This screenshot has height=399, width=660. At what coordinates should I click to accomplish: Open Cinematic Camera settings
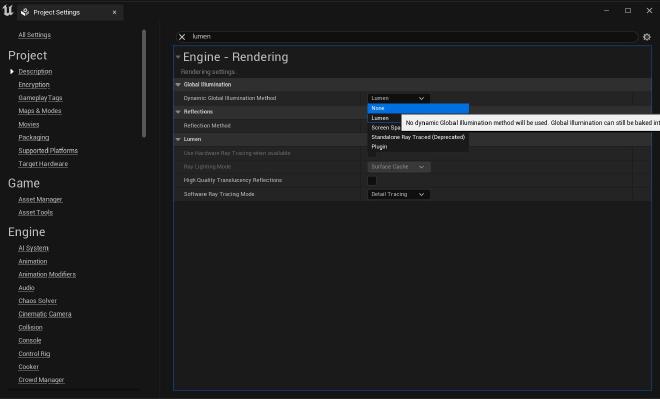click(x=45, y=314)
